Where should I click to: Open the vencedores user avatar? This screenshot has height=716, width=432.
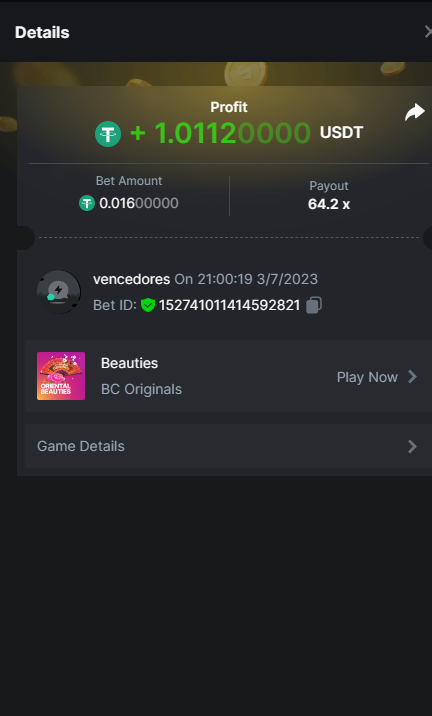click(59, 292)
